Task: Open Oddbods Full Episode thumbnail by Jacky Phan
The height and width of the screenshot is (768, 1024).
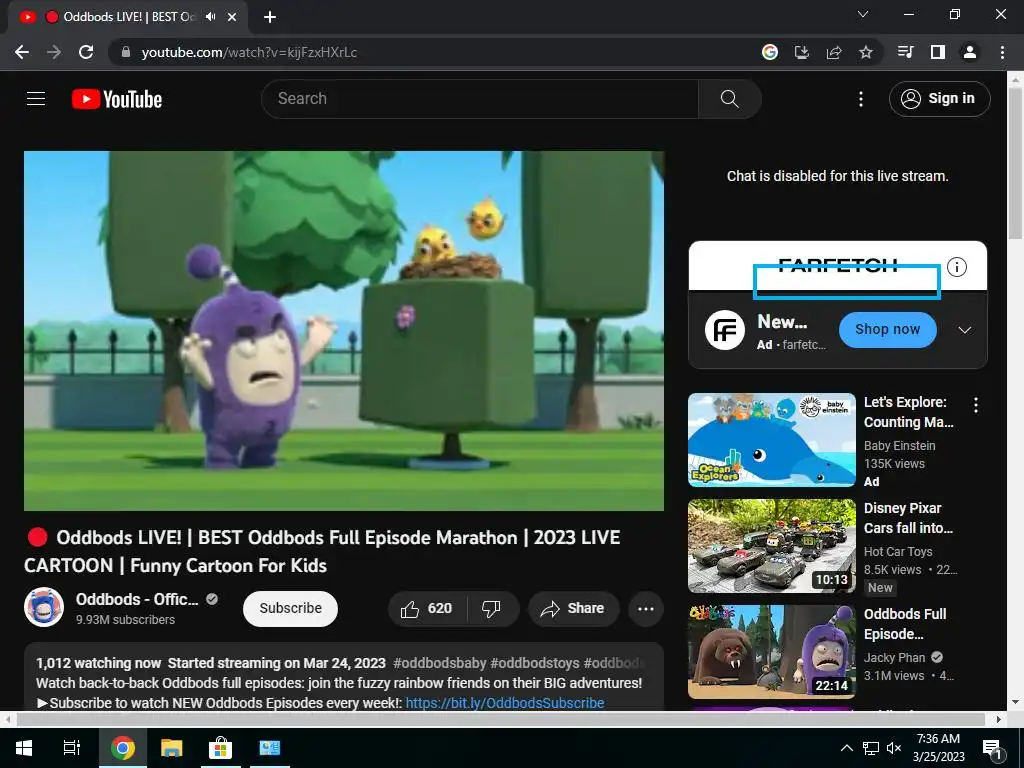Action: click(772, 651)
